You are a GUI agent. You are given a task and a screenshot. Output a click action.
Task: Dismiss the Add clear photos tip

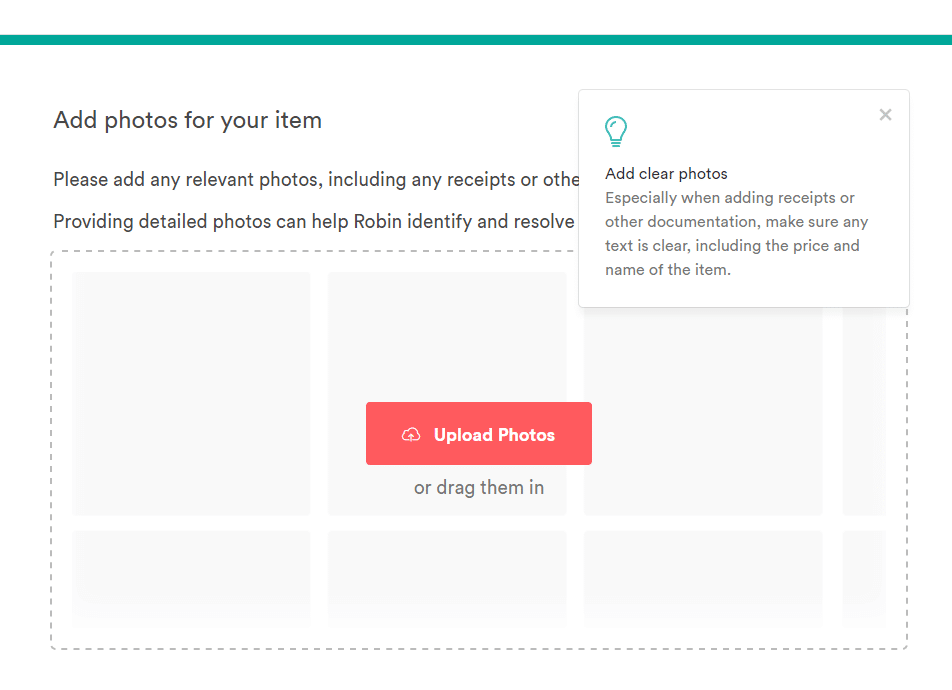pos(885,115)
